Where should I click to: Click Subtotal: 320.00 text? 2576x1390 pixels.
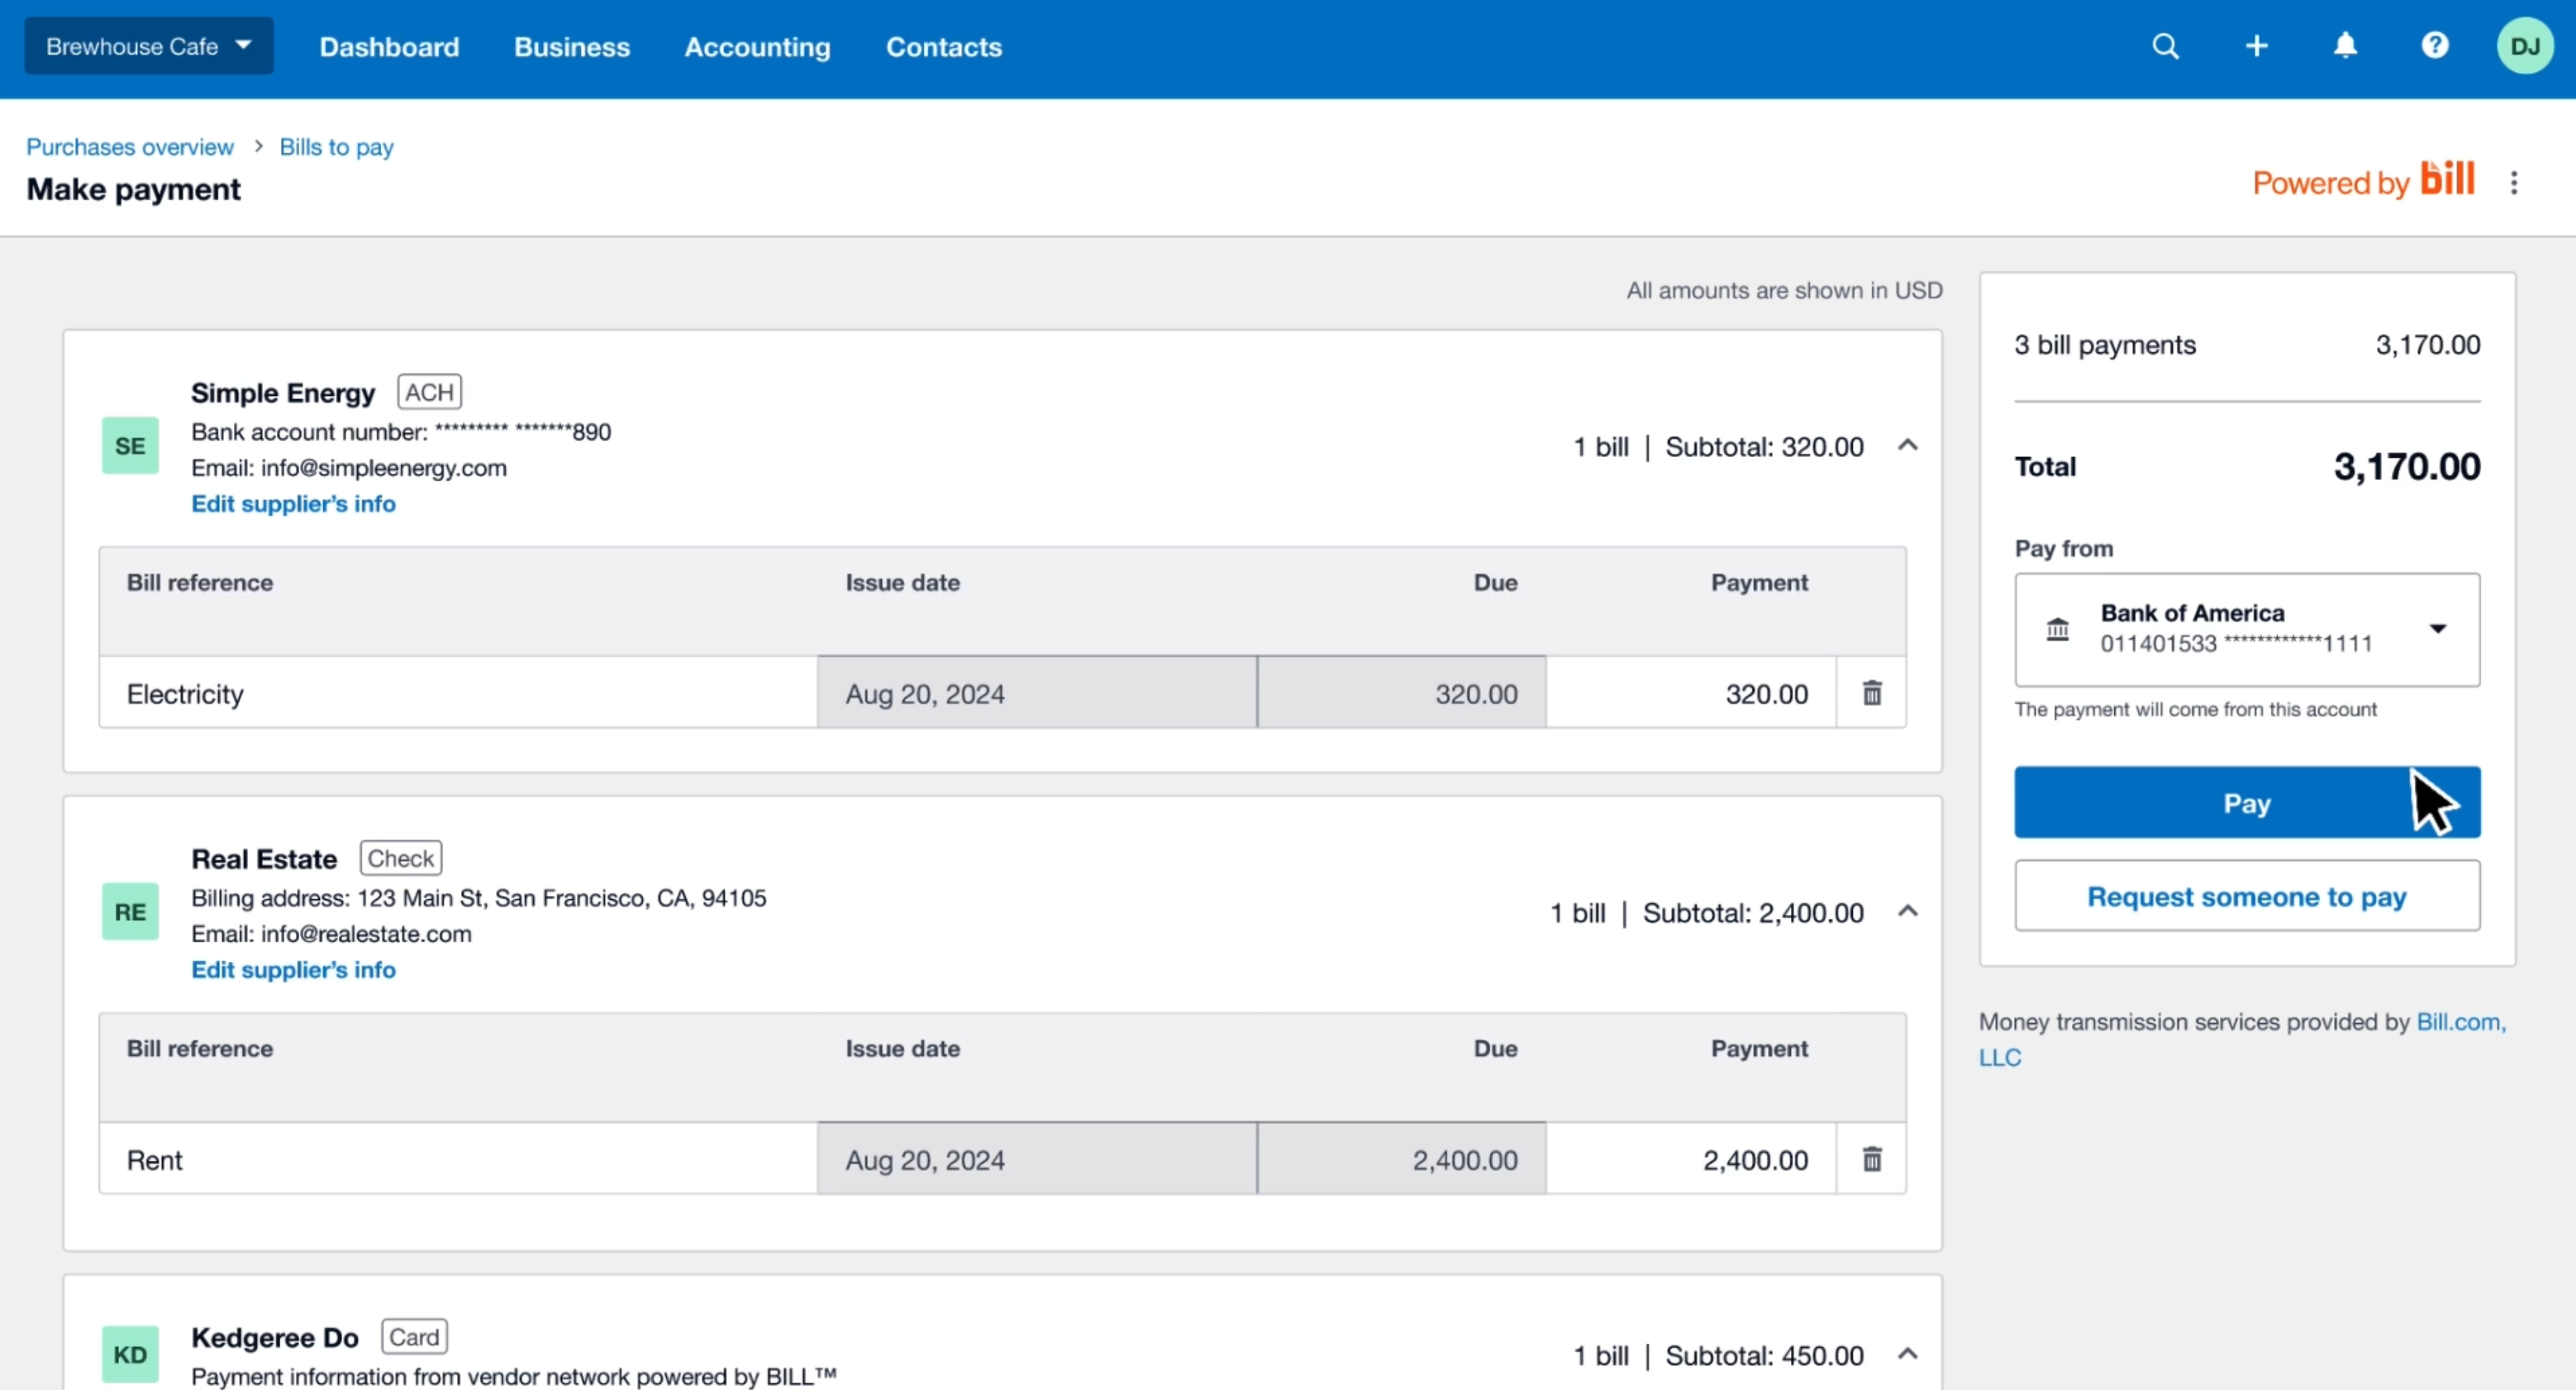coord(1764,447)
